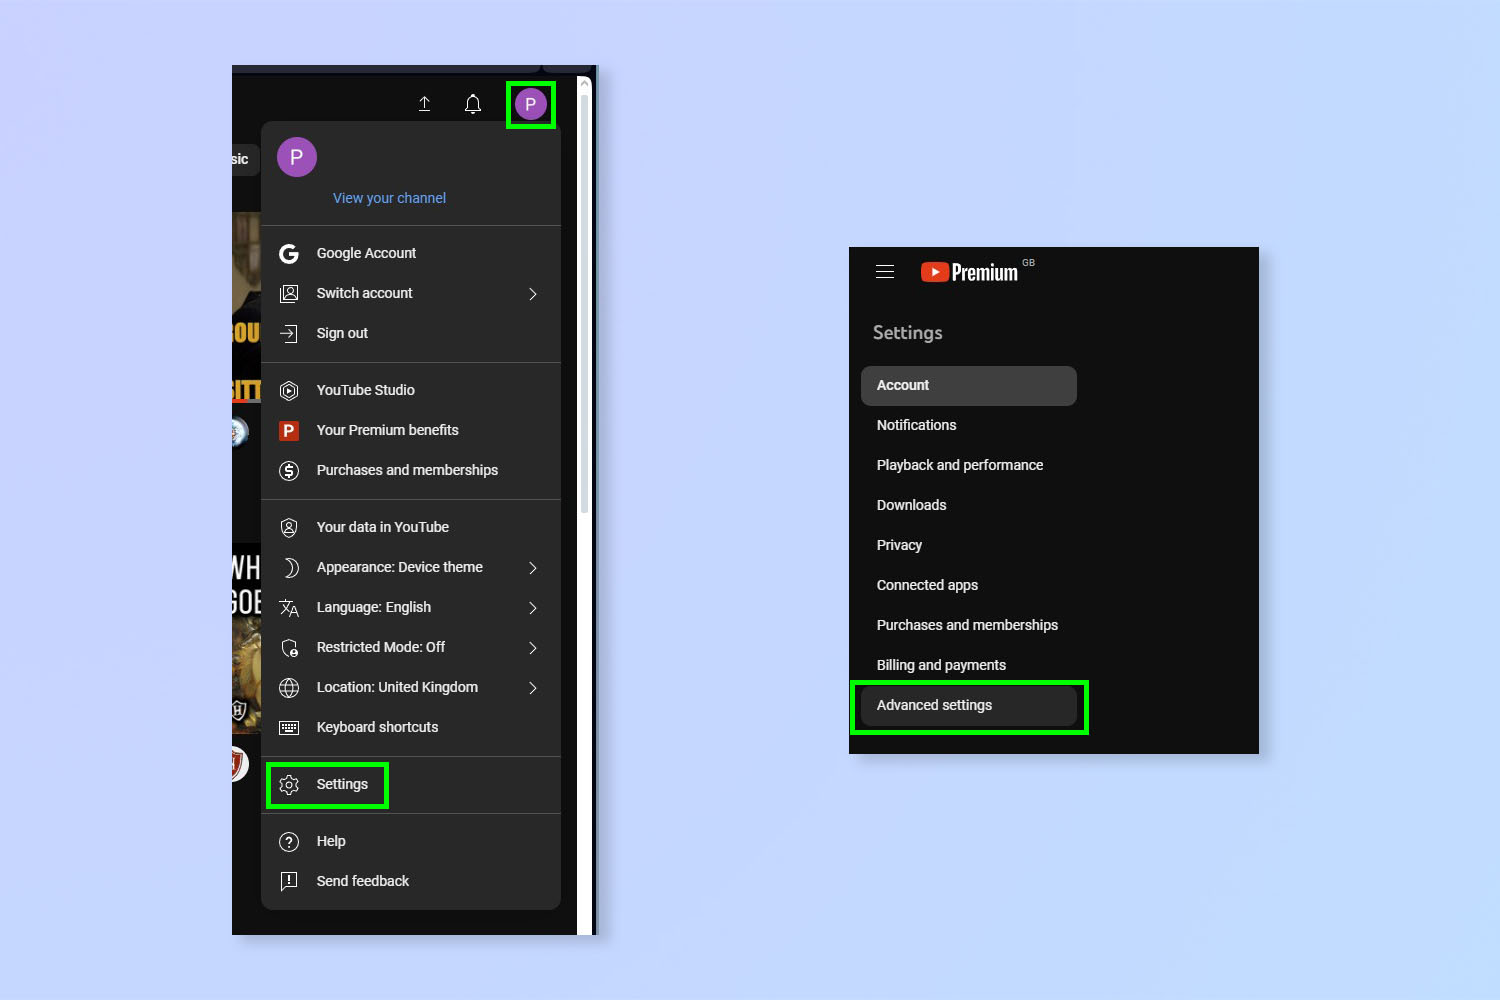The height and width of the screenshot is (1000, 1500).
Task: Click the account menu vertical scrollbar
Action: coord(584,300)
